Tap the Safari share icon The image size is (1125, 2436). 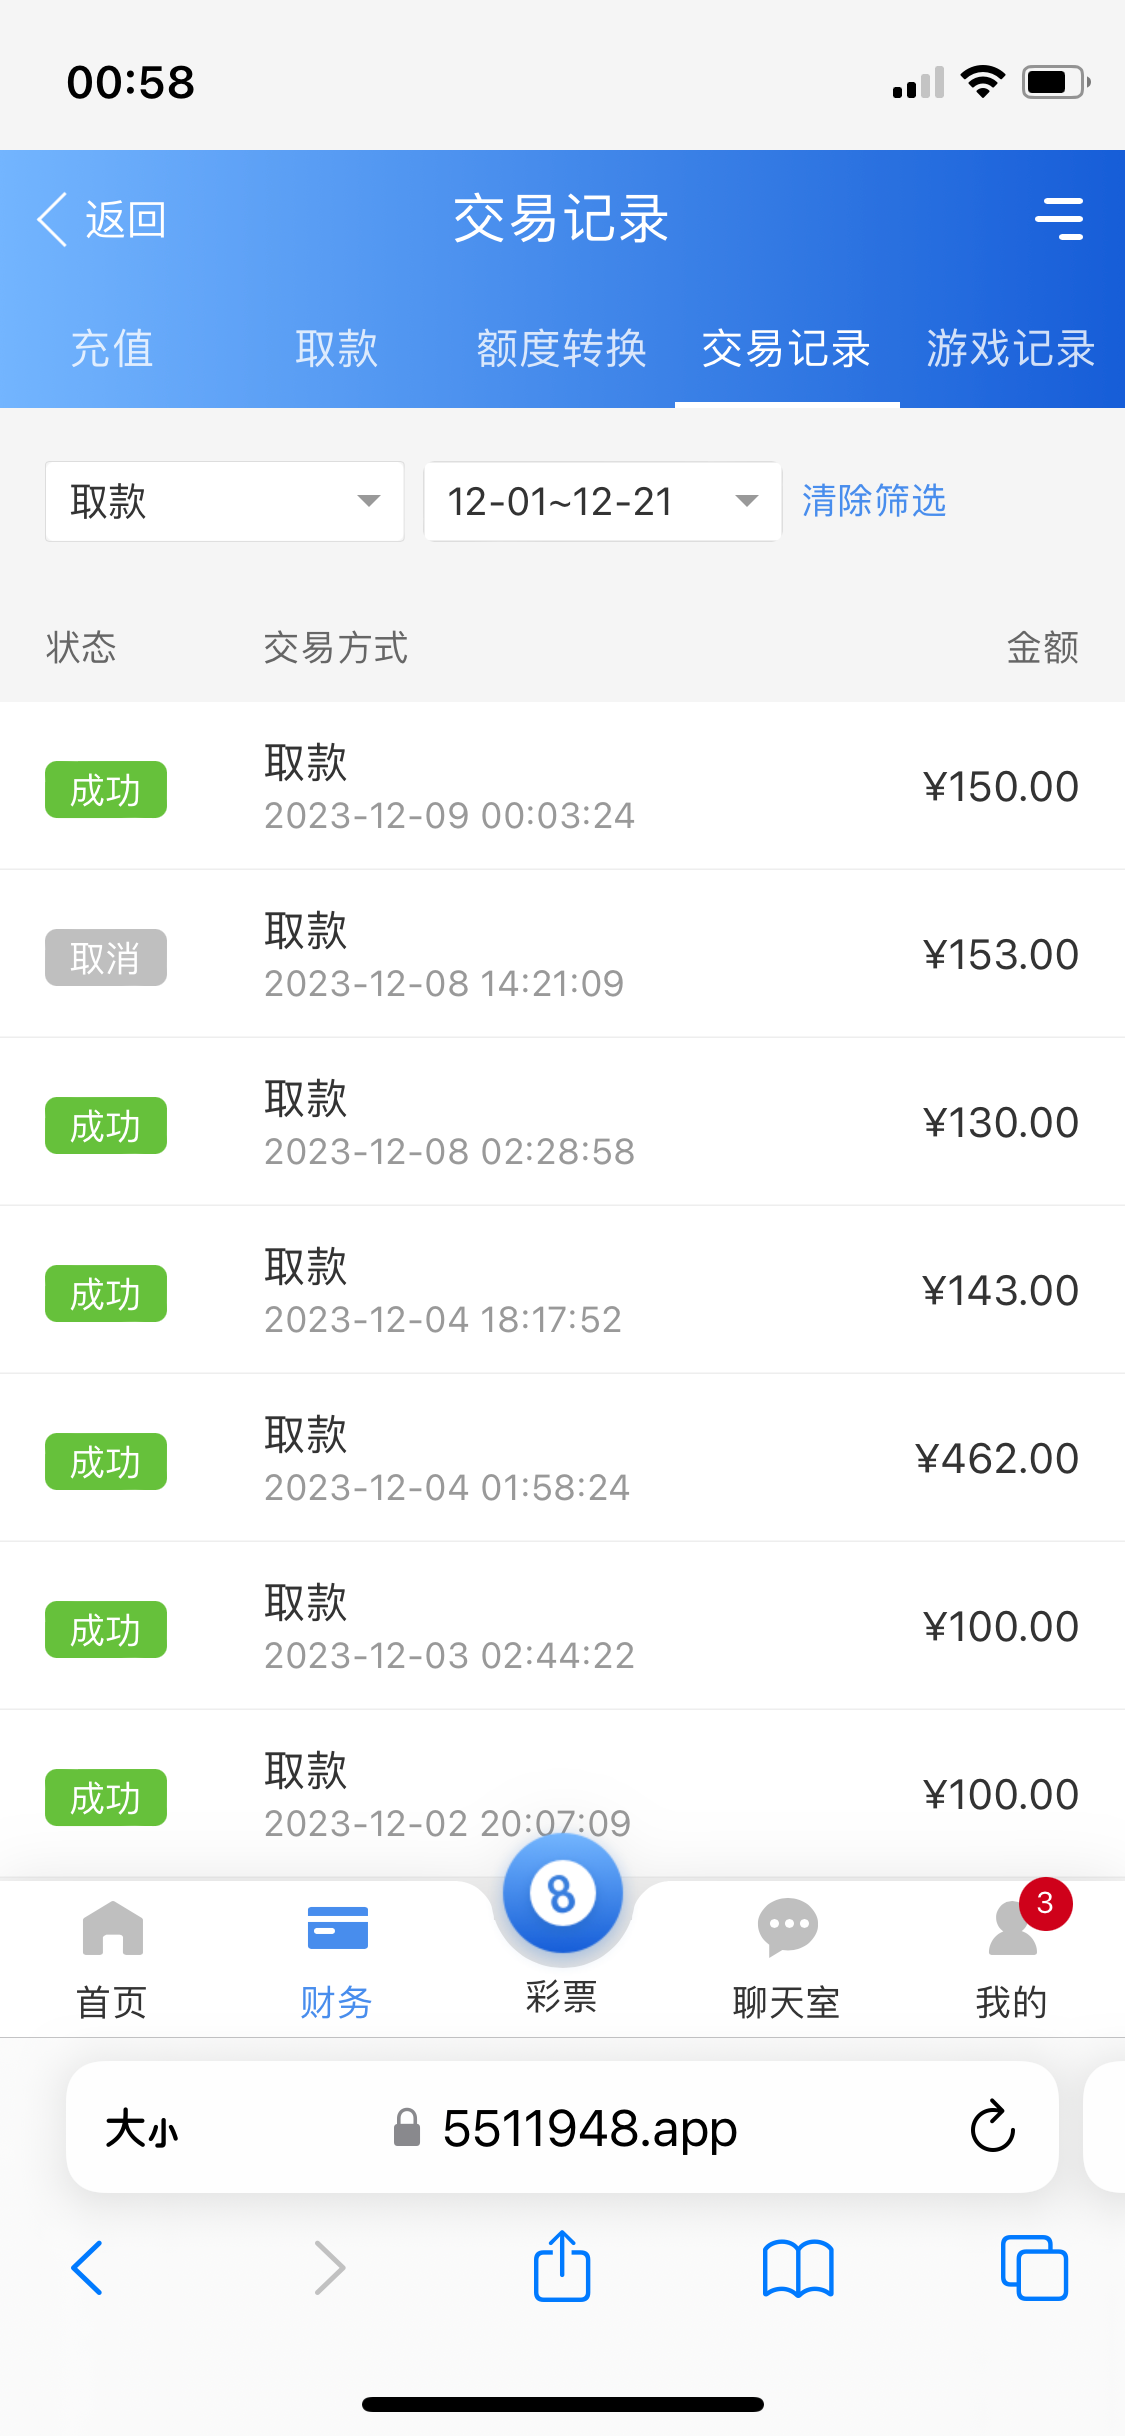[x=562, y=2267]
